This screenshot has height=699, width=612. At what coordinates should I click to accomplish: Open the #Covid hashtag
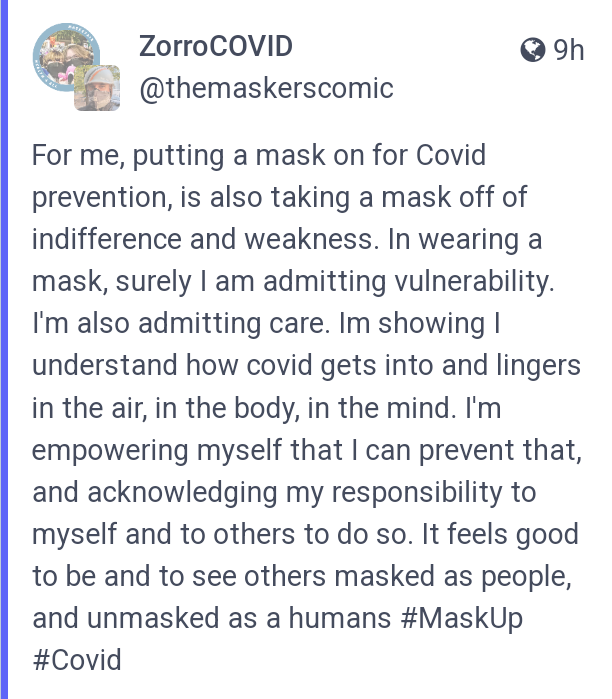77,660
